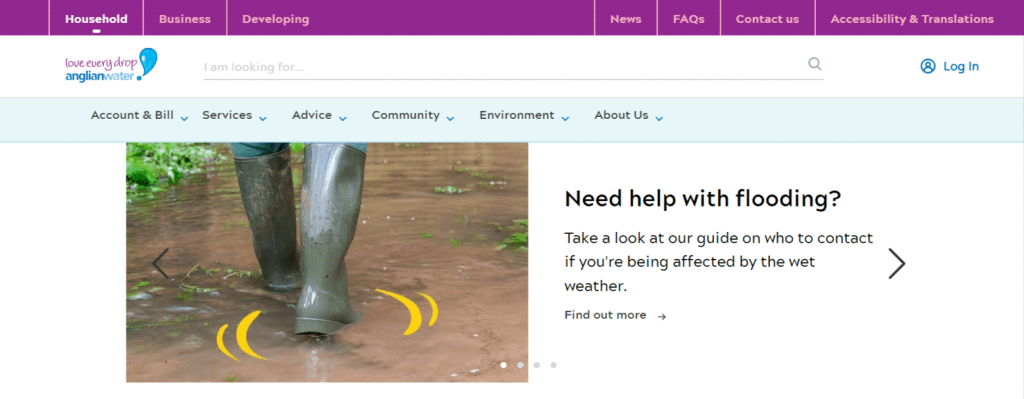Switch to the Household tab
Image resolution: width=1024 pixels, height=399 pixels.
point(96,19)
